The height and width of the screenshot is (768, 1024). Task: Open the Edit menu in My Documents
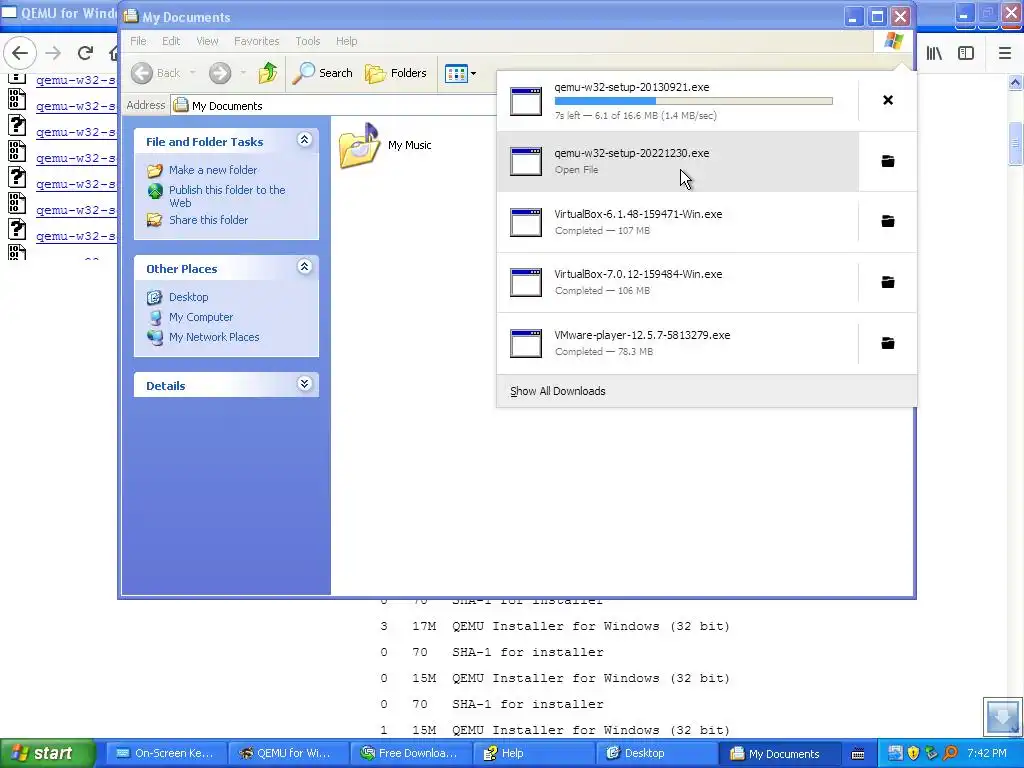point(171,41)
